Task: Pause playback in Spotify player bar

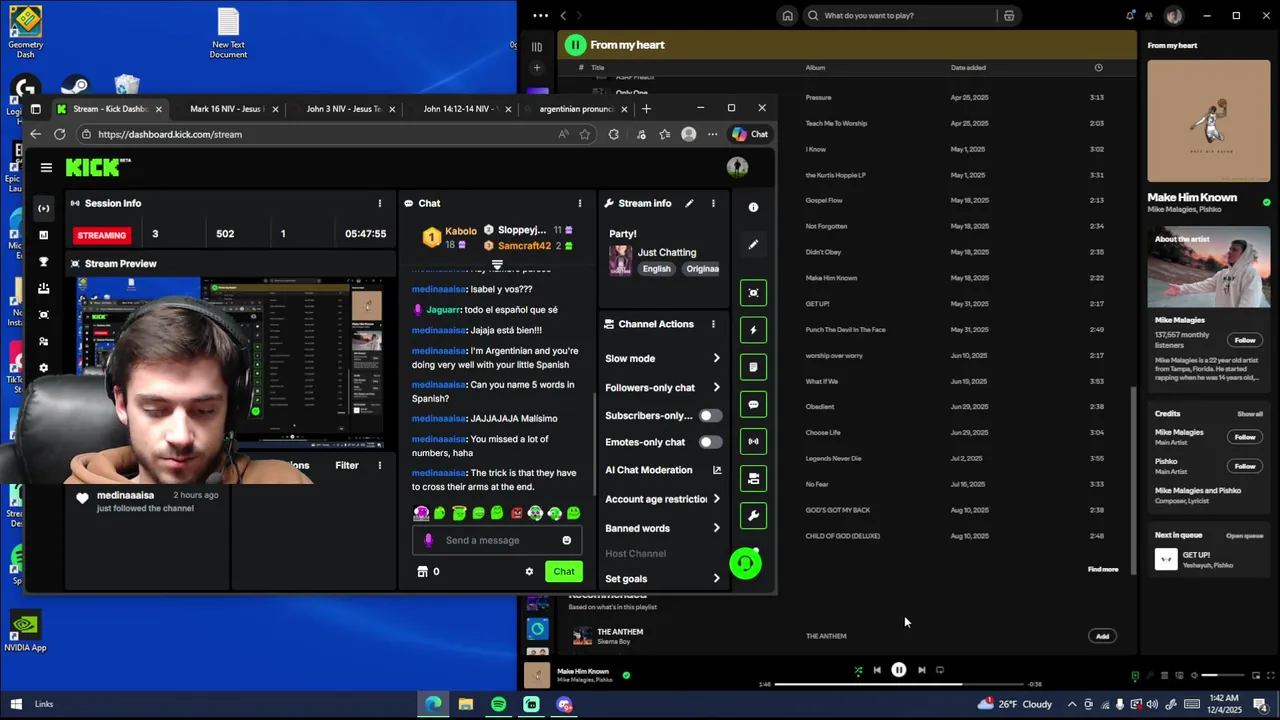Action: [x=899, y=670]
